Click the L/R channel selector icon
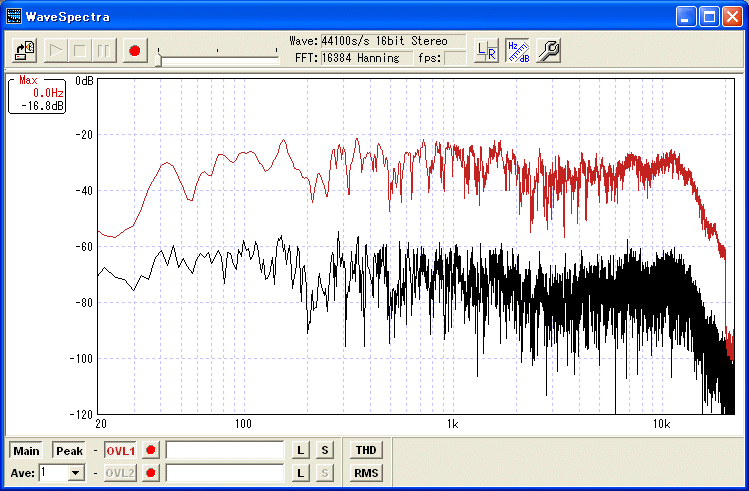This screenshot has width=749, height=491. pyautogui.click(x=486, y=50)
